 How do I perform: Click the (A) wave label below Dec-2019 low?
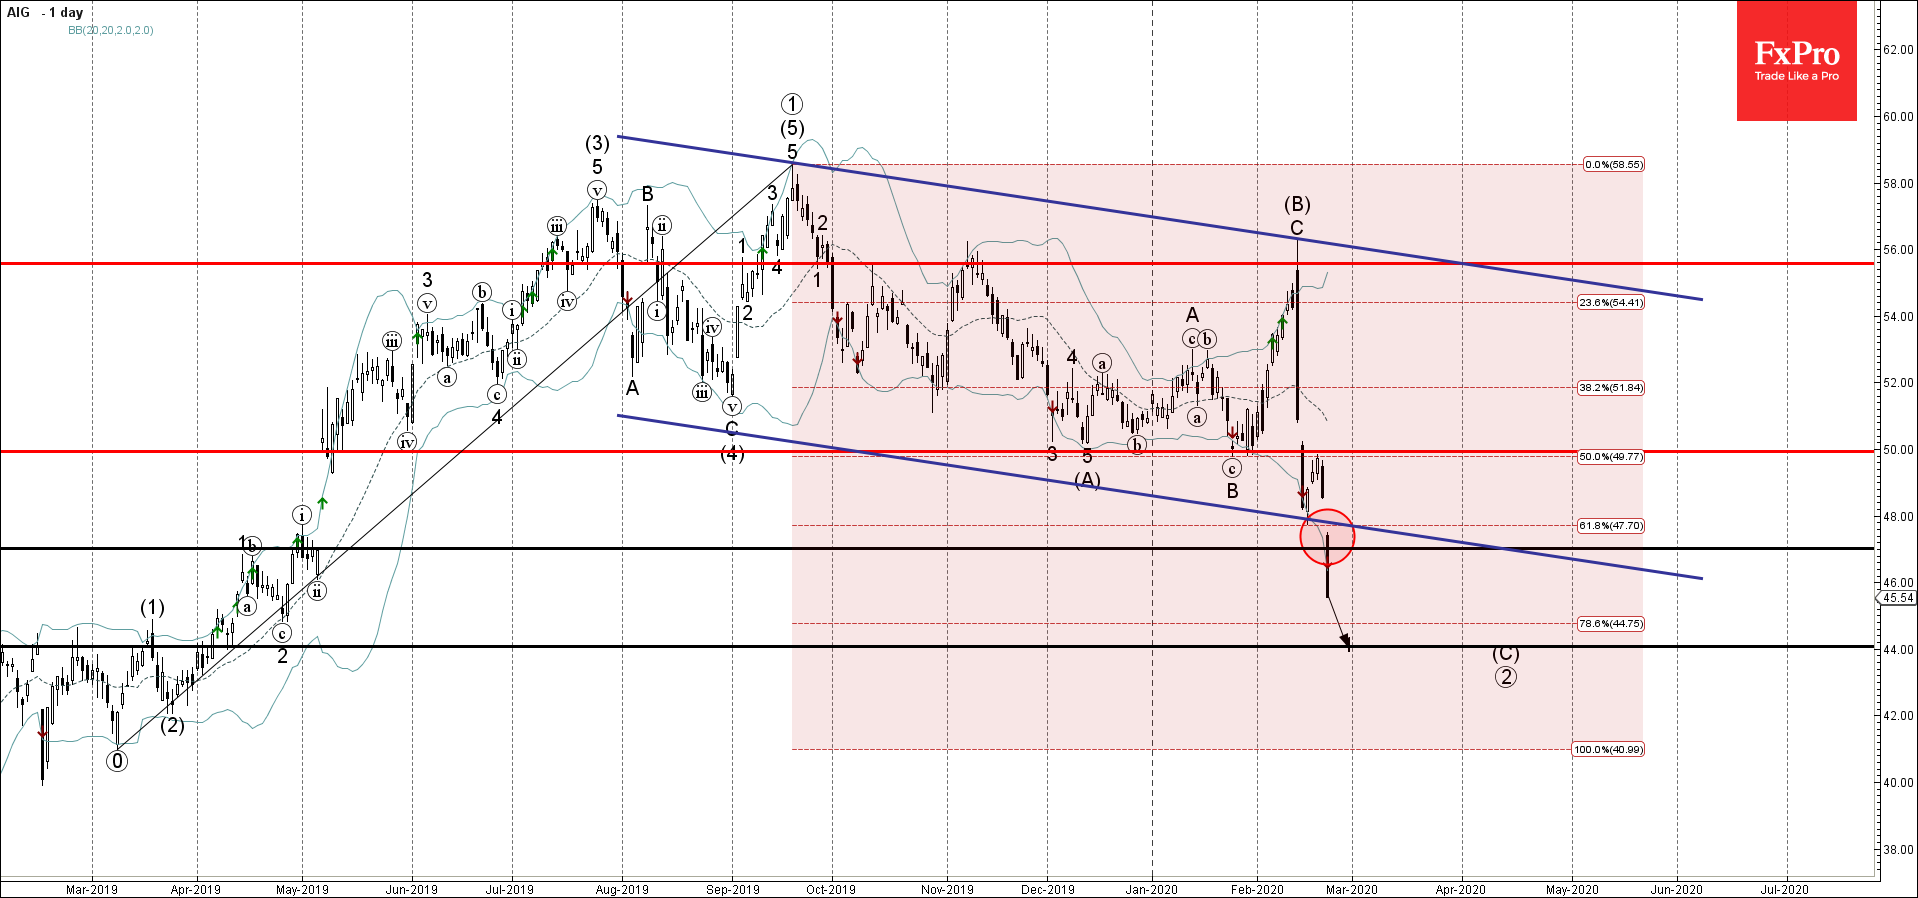tap(1087, 481)
